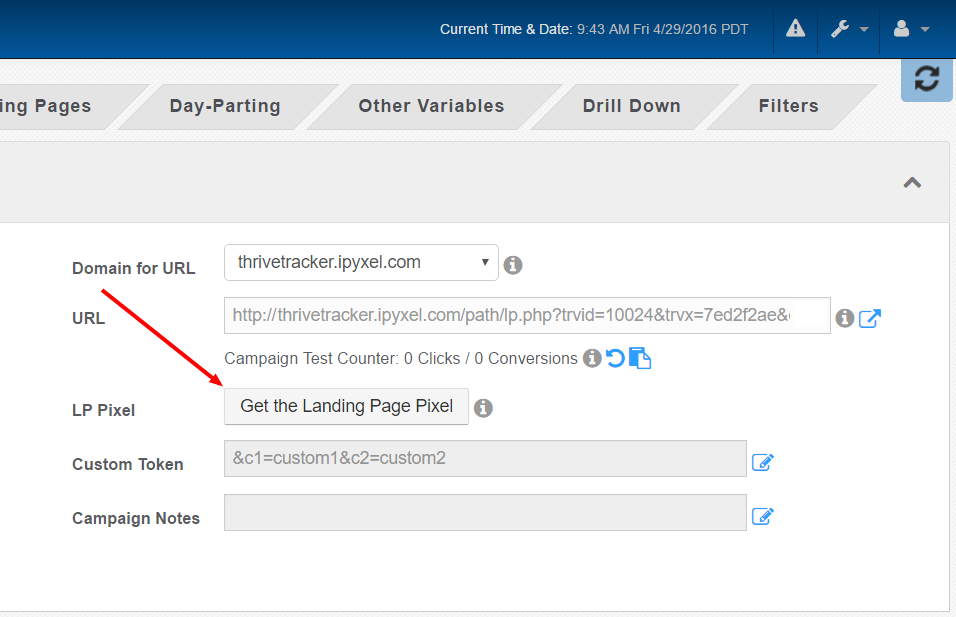Click the Campaign Notes input field
The image size is (956, 617).
pyautogui.click(x=485, y=513)
